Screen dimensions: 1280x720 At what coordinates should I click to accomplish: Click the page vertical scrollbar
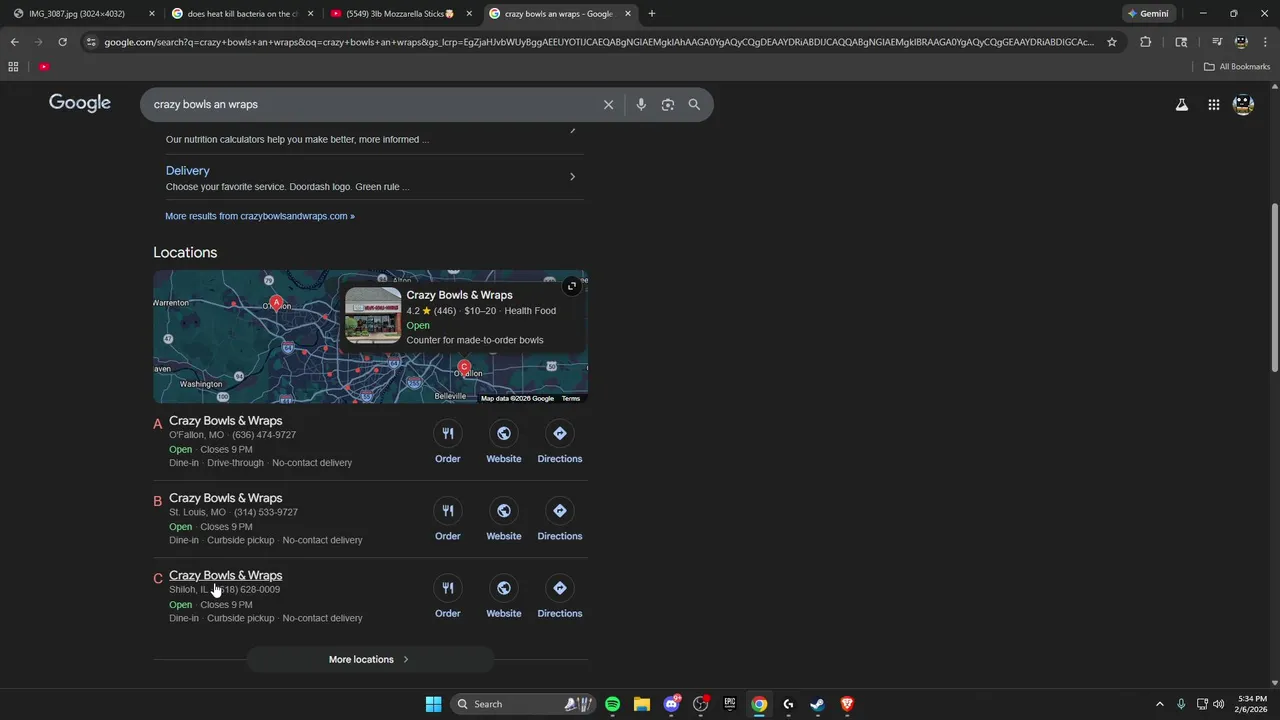tap(1274, 288)
